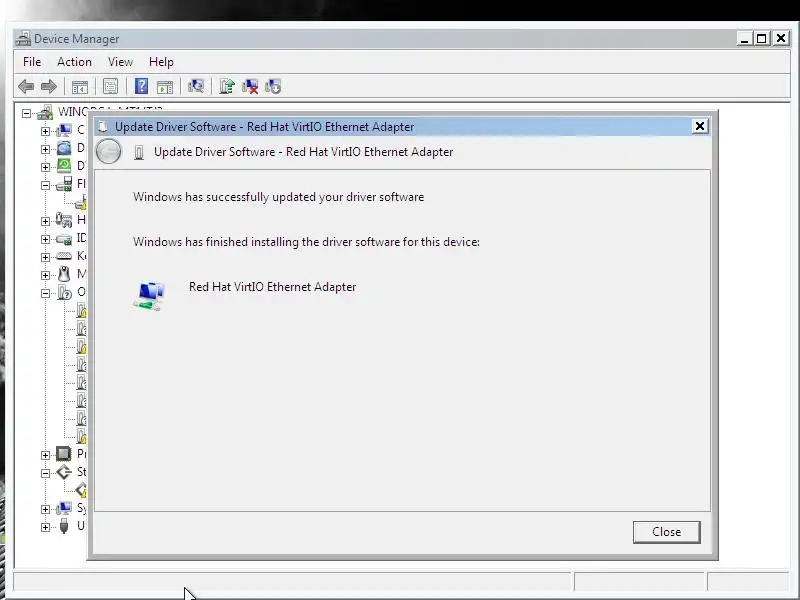Open the View menu
The image size is (800, 600).
120,62
